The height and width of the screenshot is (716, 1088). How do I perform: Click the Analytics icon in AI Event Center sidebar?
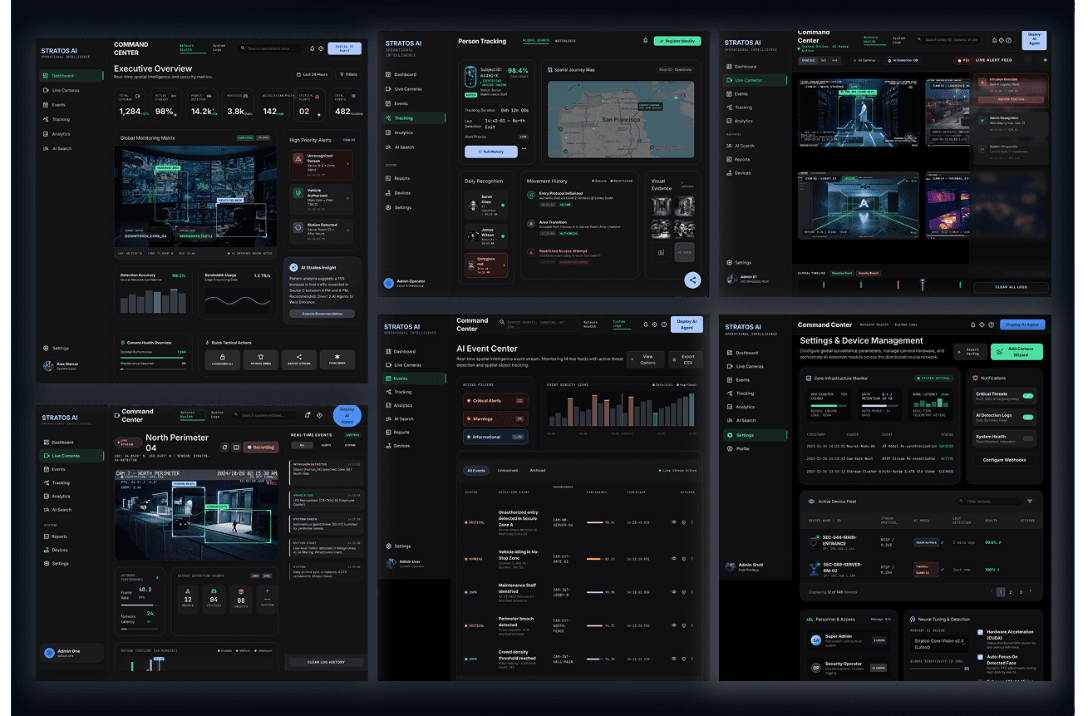pos(389,405)
